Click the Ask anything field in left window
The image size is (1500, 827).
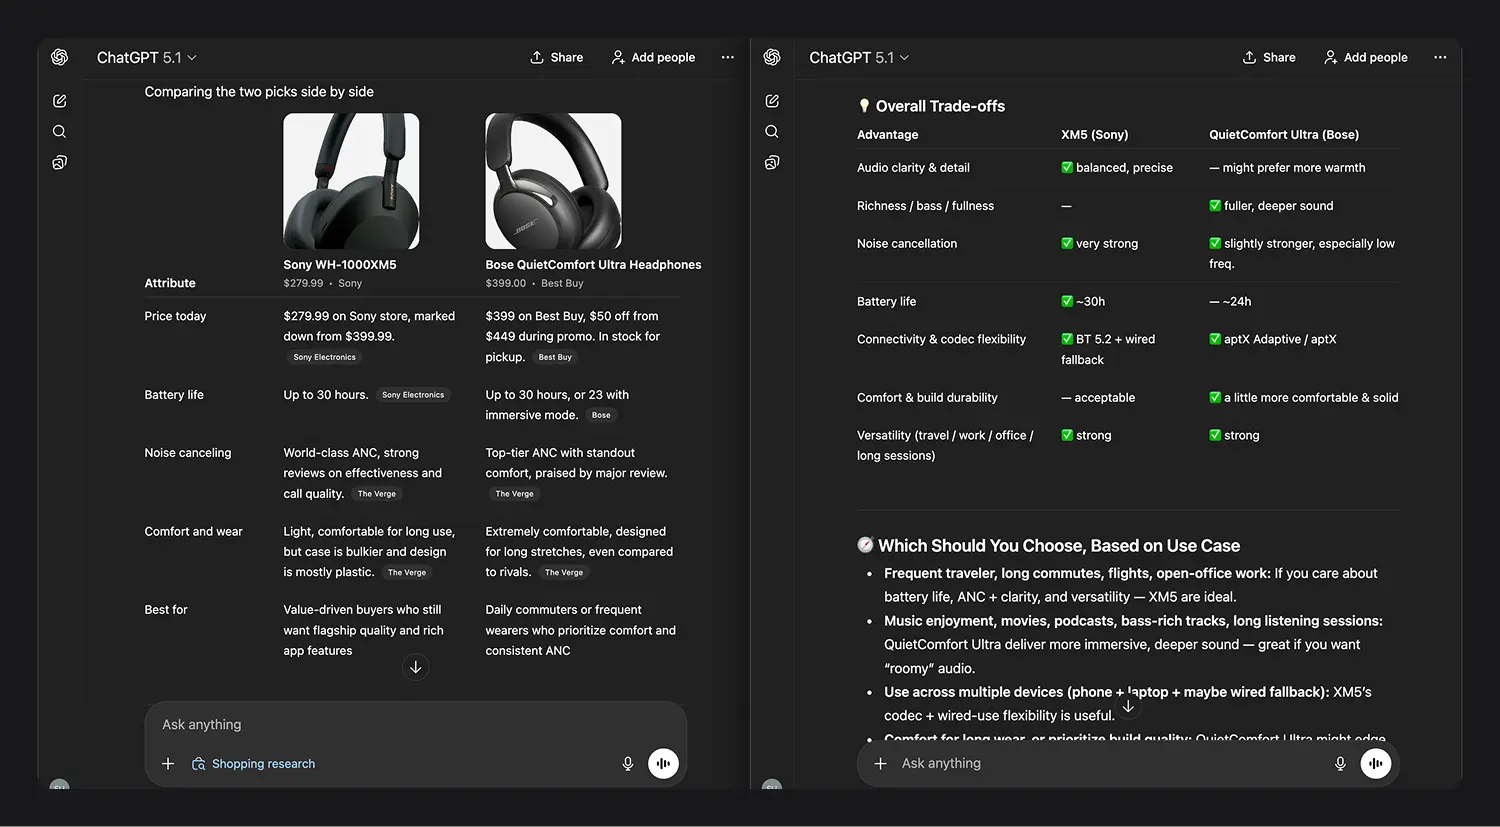(x=415, y=725)
